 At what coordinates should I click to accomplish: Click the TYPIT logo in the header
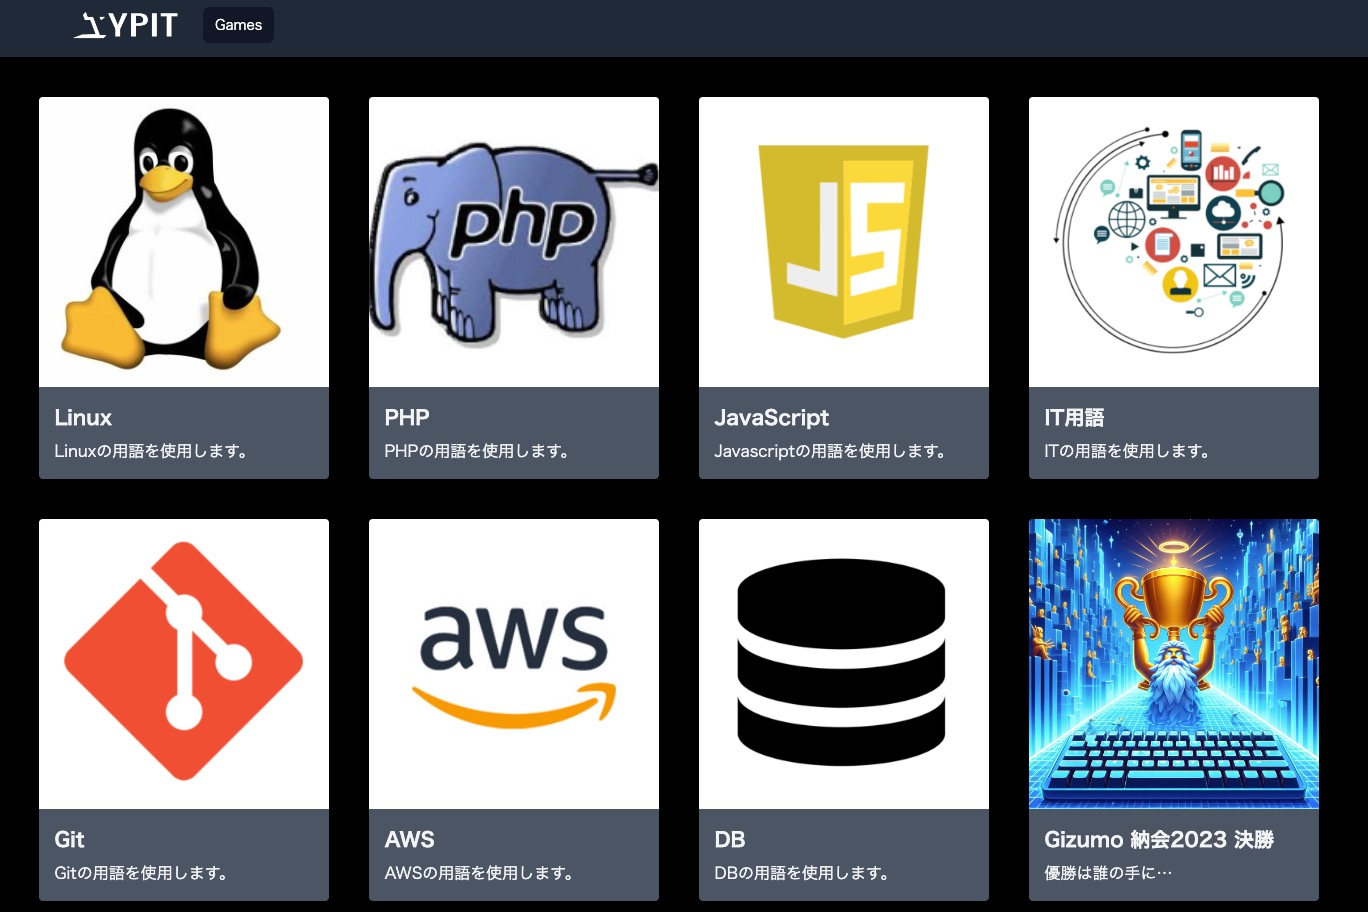tap(126, 25)
